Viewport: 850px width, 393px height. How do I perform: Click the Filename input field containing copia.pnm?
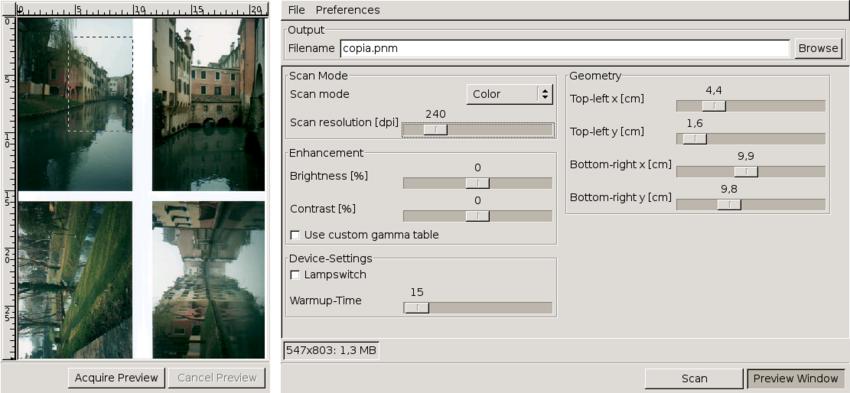click(565, 48)
